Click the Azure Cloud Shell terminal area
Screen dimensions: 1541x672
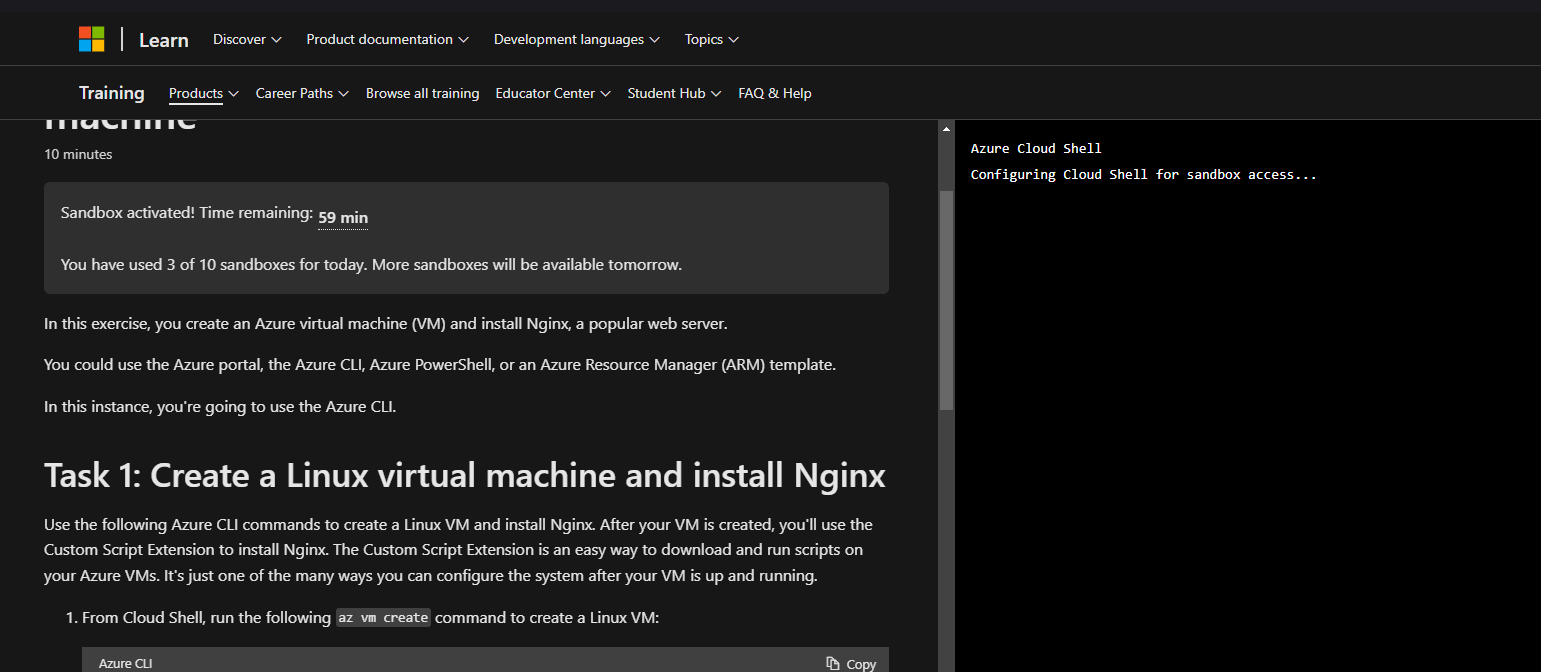click(x=1248, y=396)
